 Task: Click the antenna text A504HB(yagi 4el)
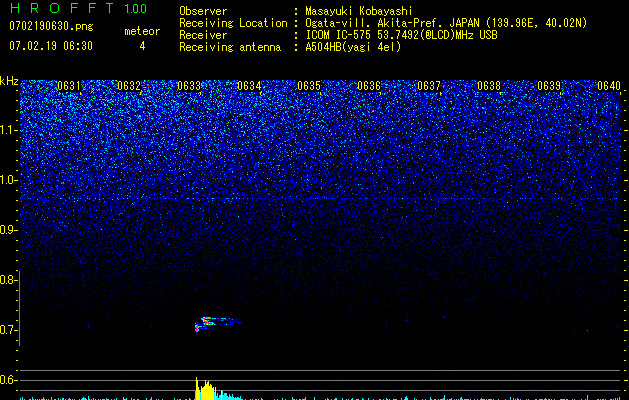coord(353,47)
